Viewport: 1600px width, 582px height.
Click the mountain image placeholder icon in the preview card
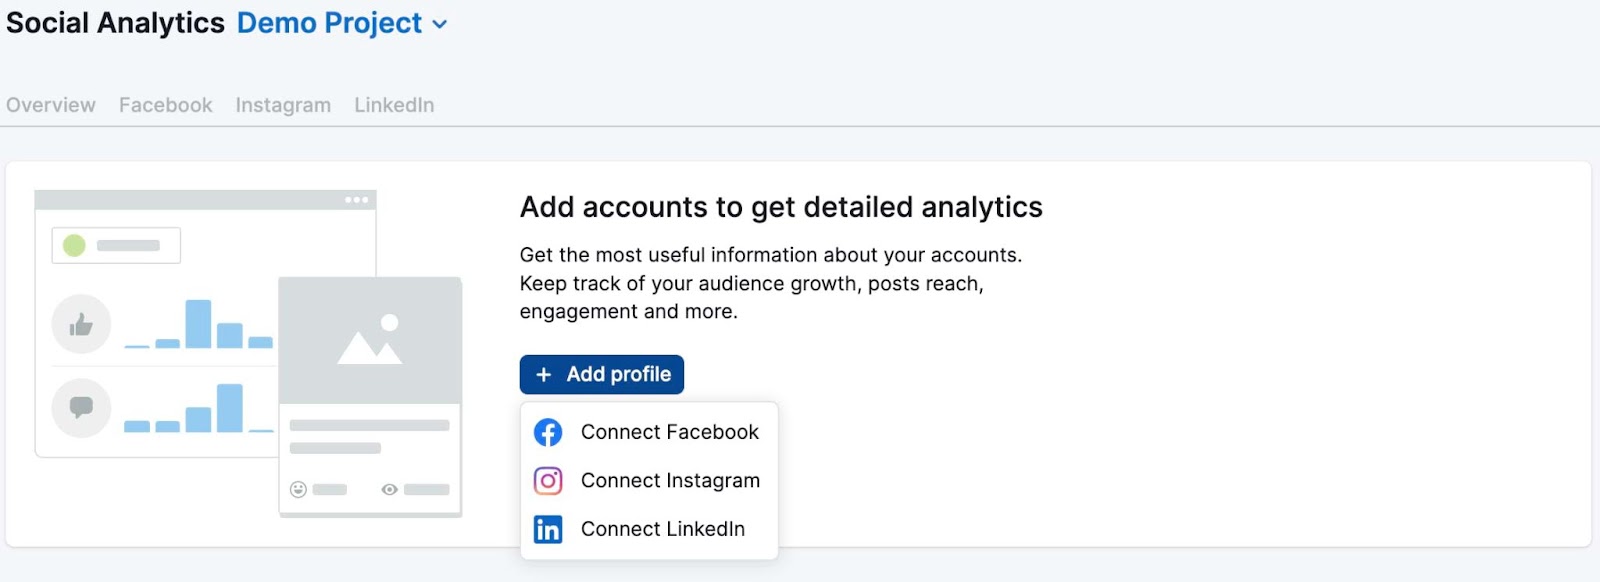(x=371, y=340)
